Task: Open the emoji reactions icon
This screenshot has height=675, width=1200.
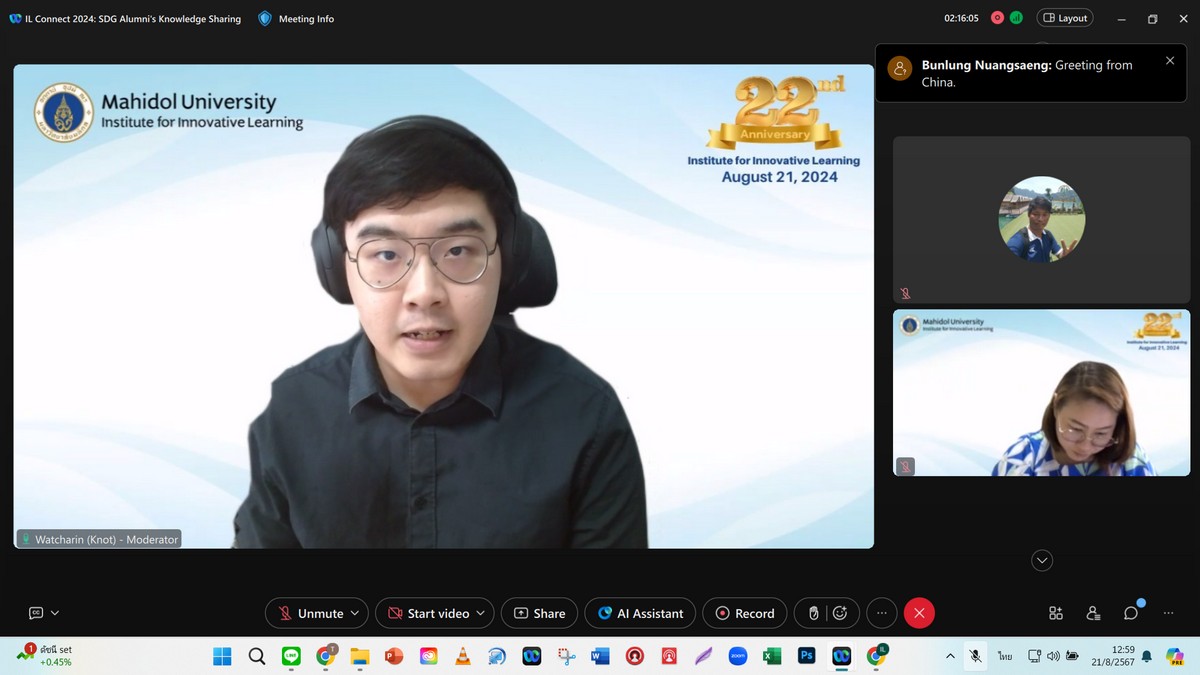Action: click(841, 613)
